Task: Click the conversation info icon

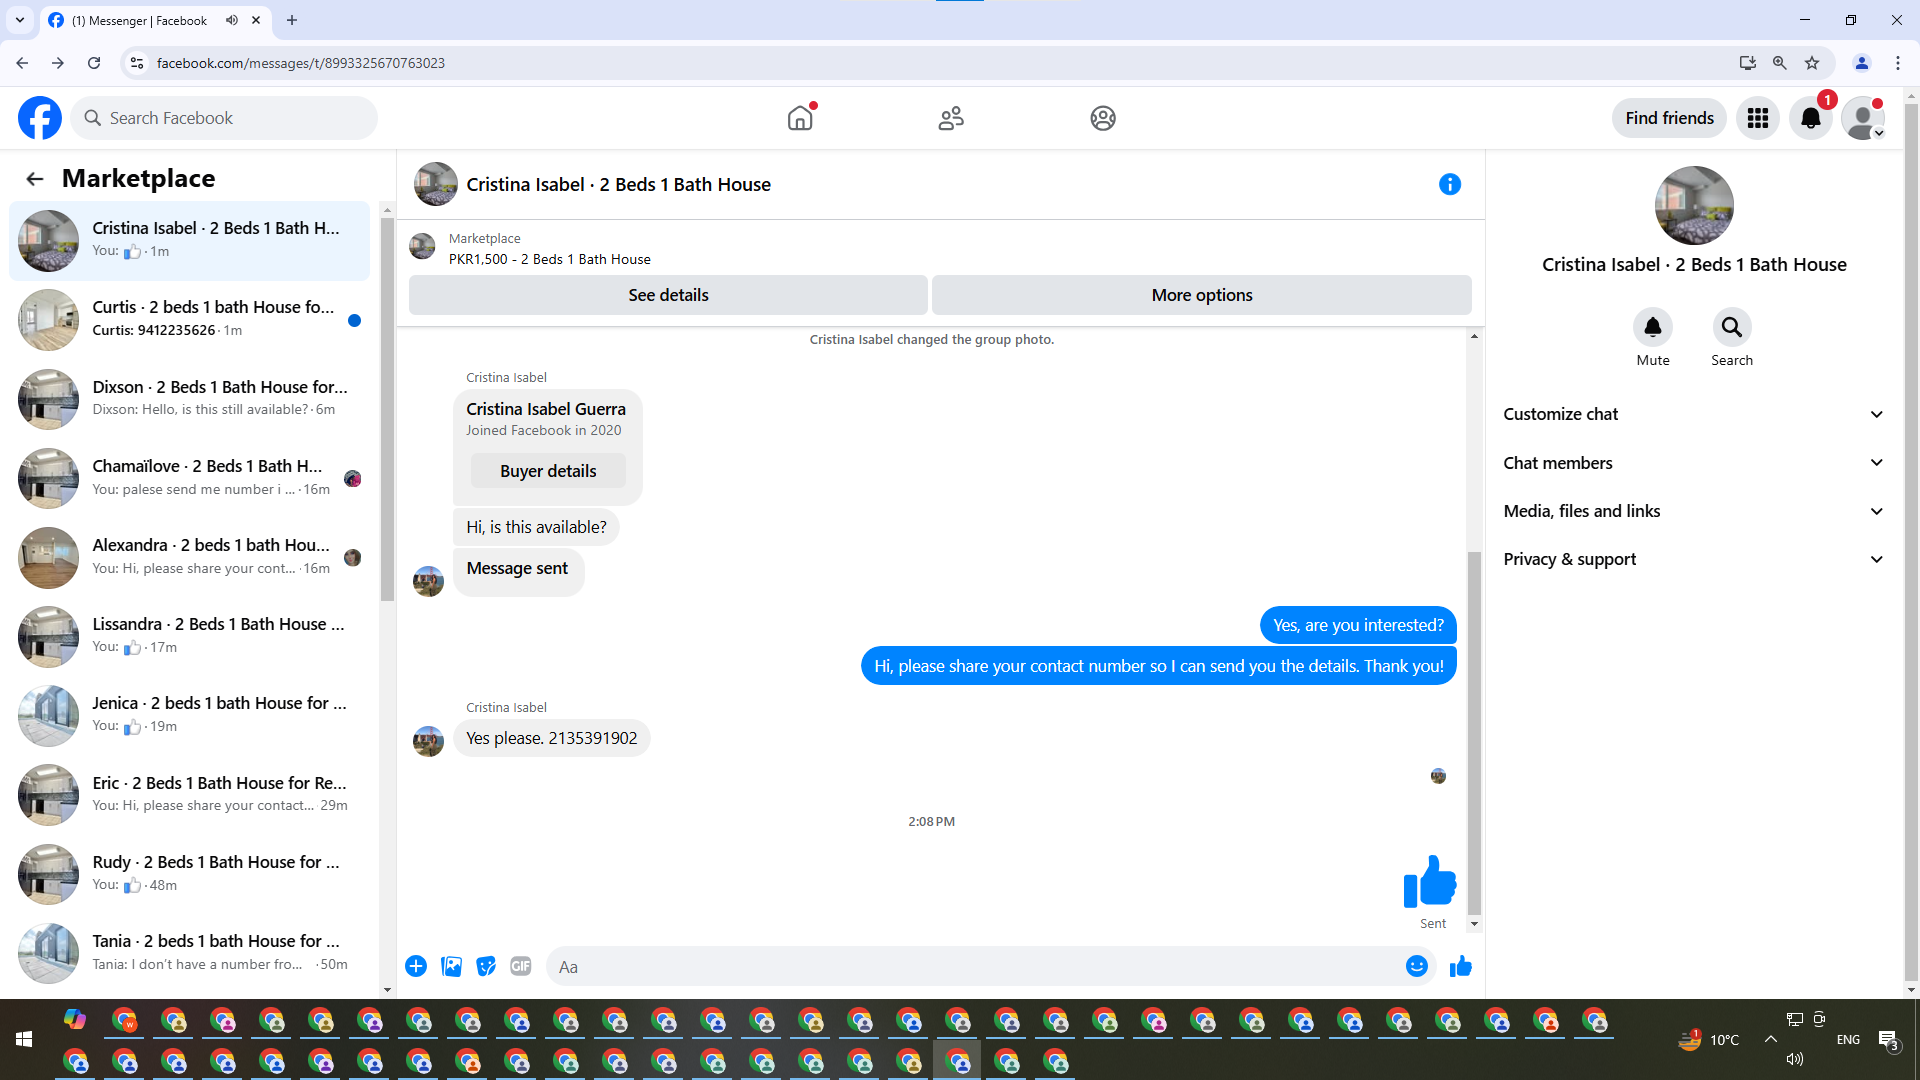Action: (x=1449, y=184)
